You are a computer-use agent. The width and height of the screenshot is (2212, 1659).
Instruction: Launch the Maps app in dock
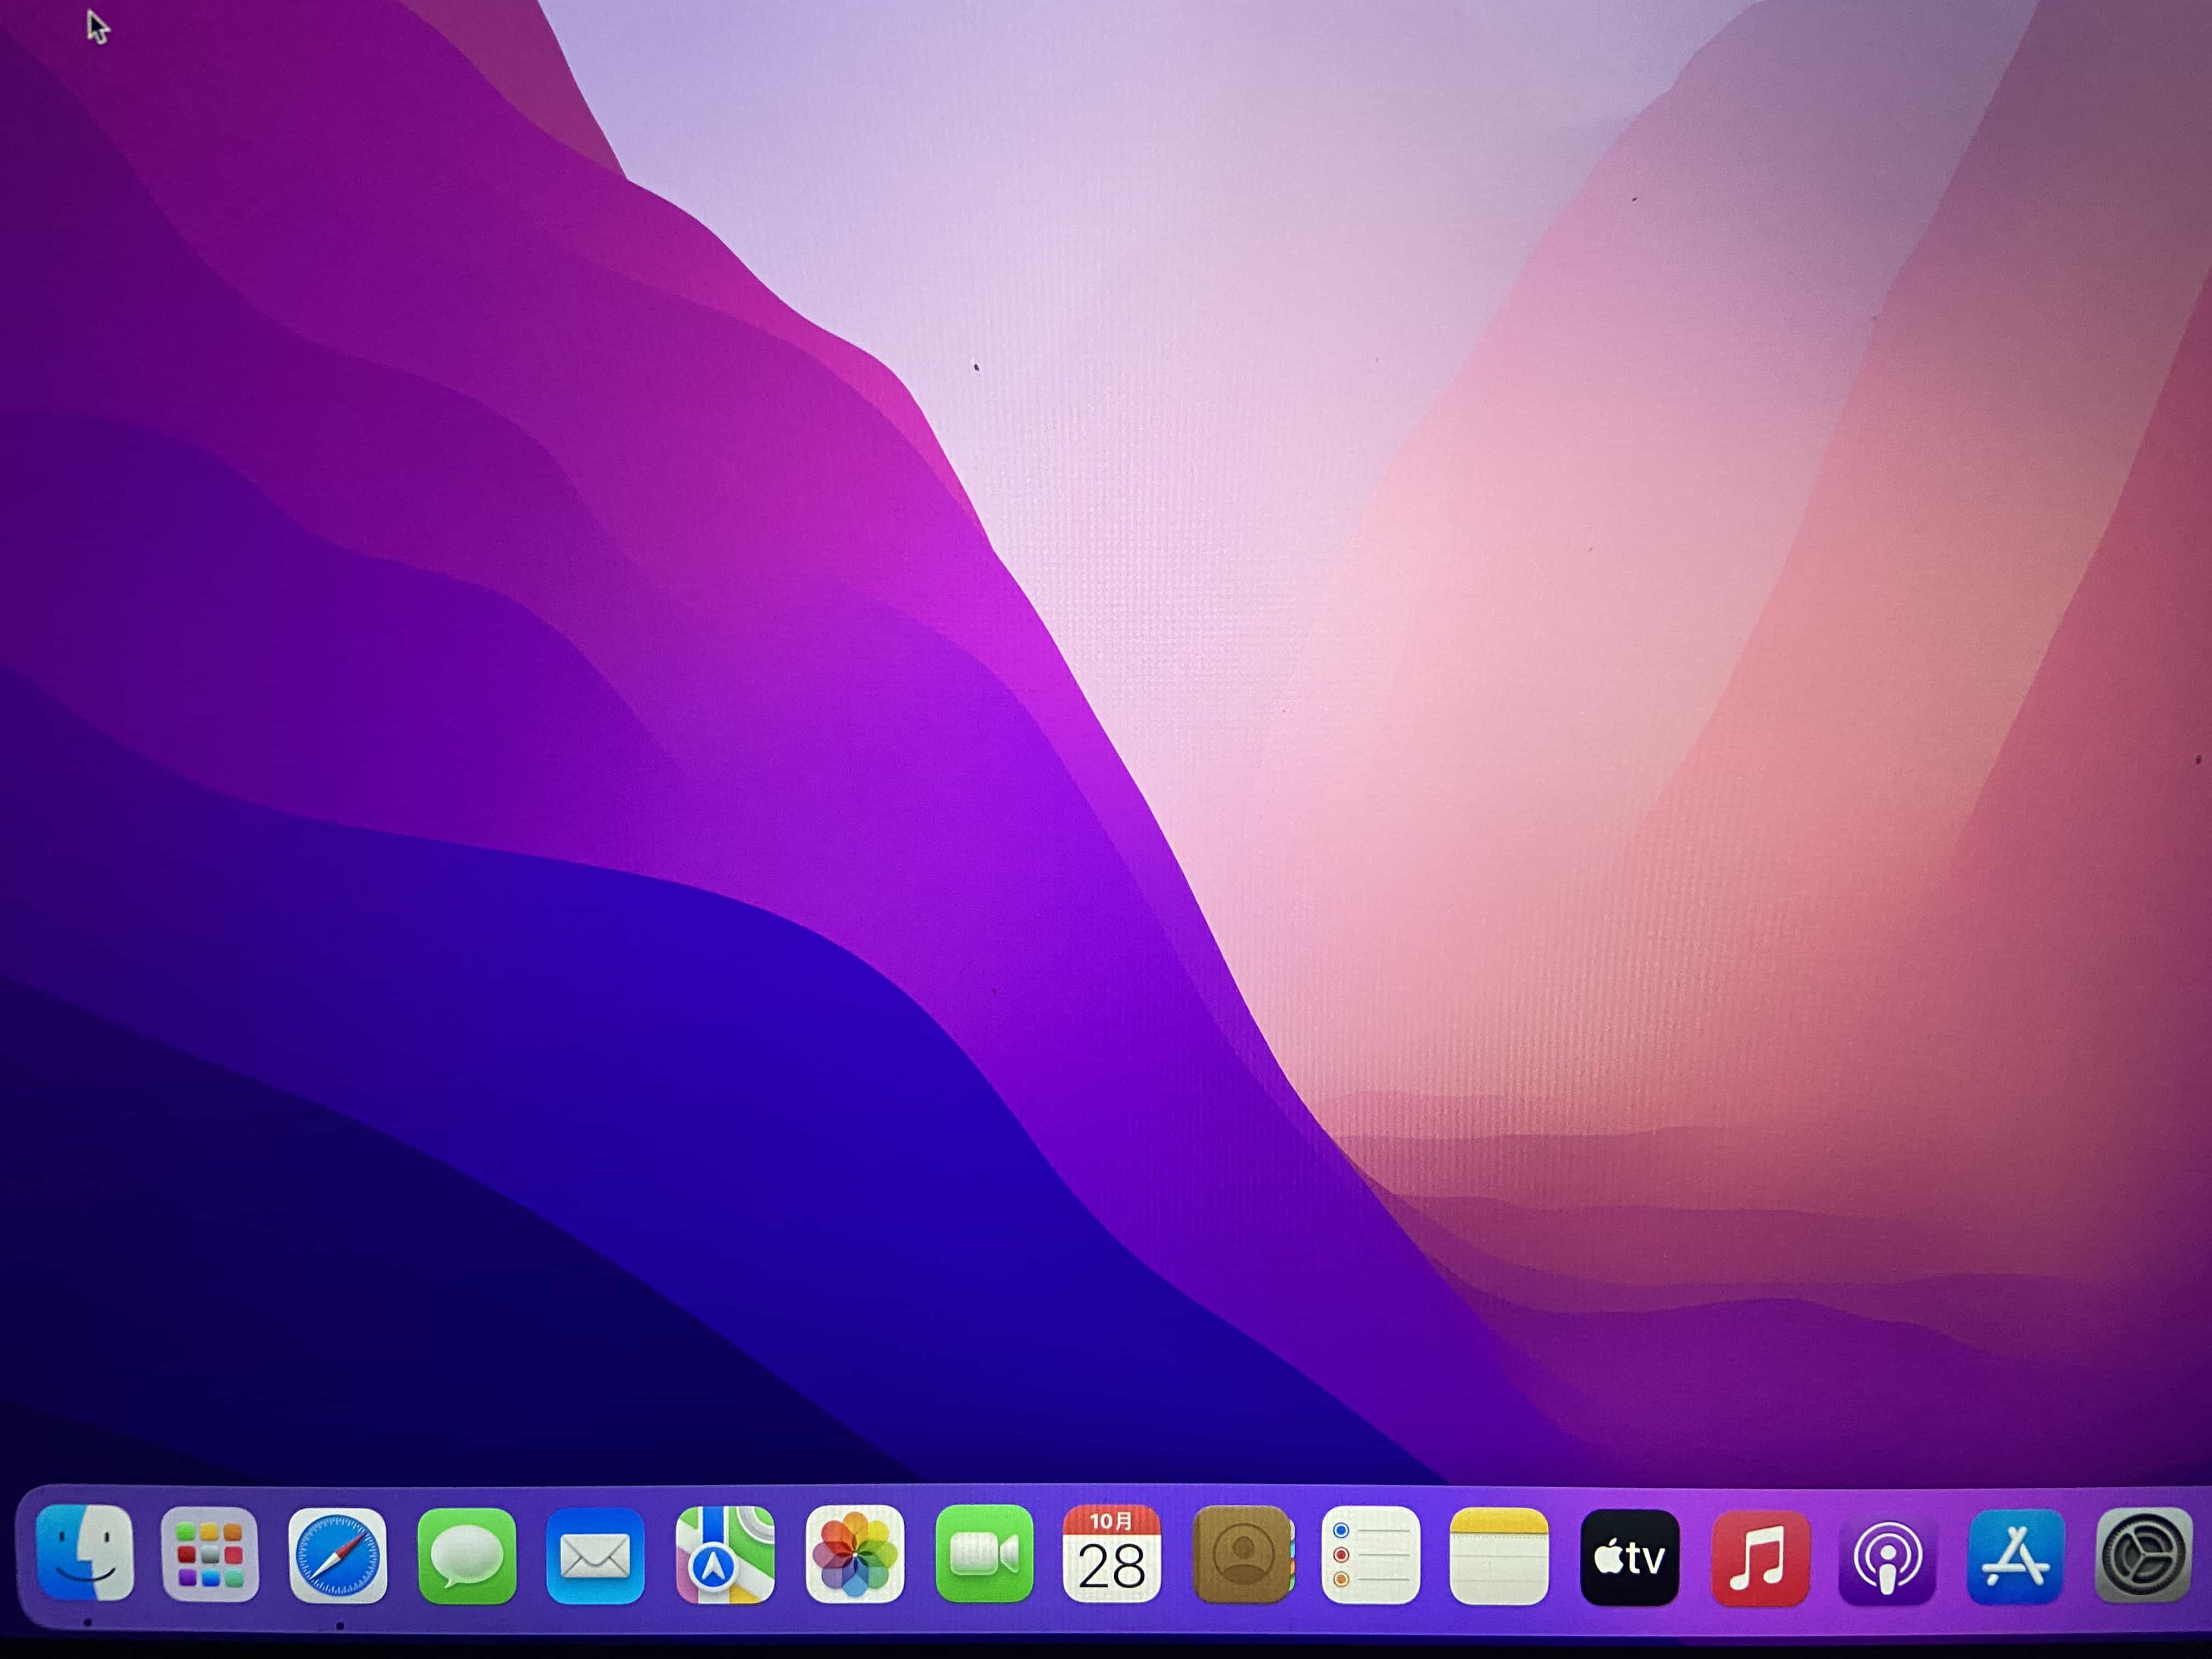point(725,1556)
